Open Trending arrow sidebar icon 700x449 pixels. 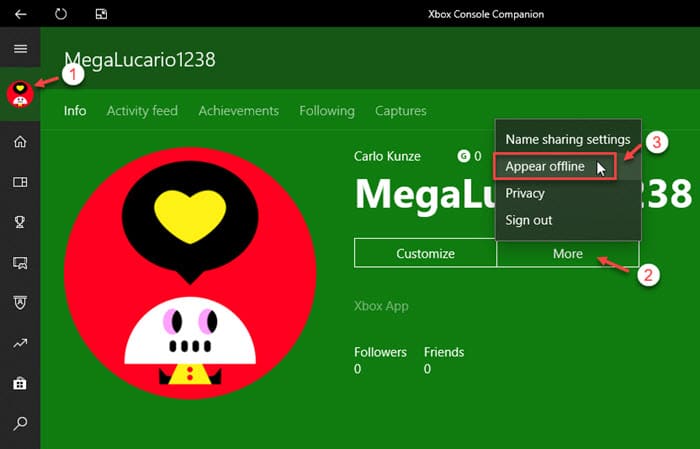point(20,343)
